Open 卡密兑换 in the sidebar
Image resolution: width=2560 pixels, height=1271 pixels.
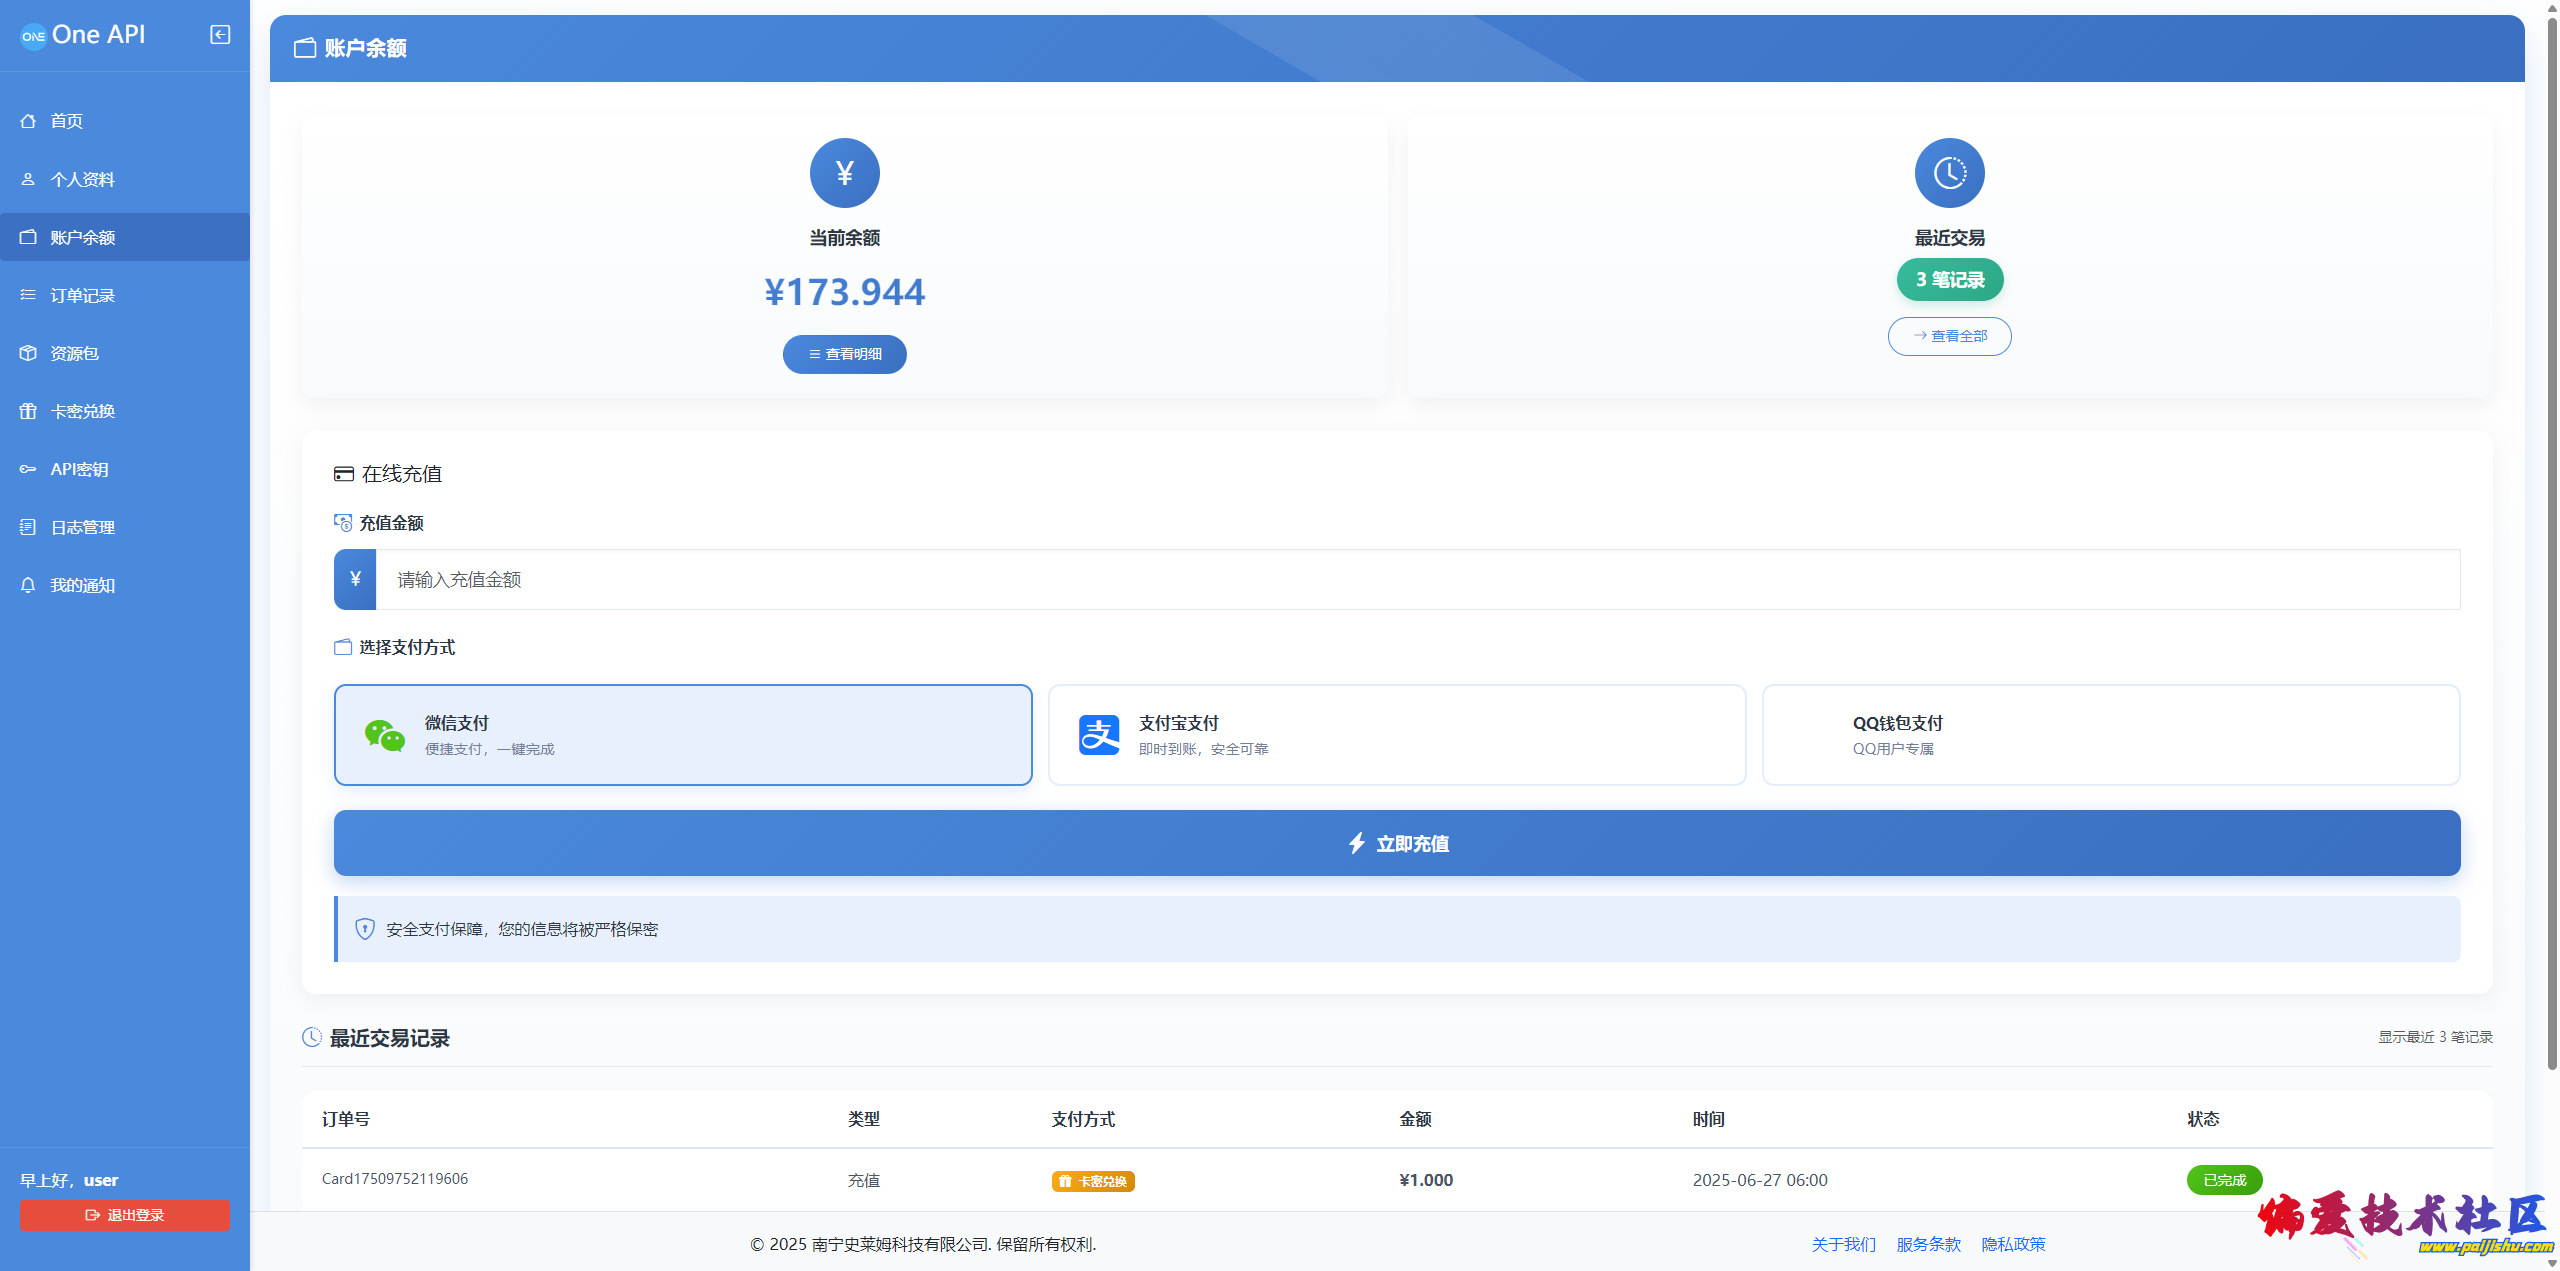point(83,411)
